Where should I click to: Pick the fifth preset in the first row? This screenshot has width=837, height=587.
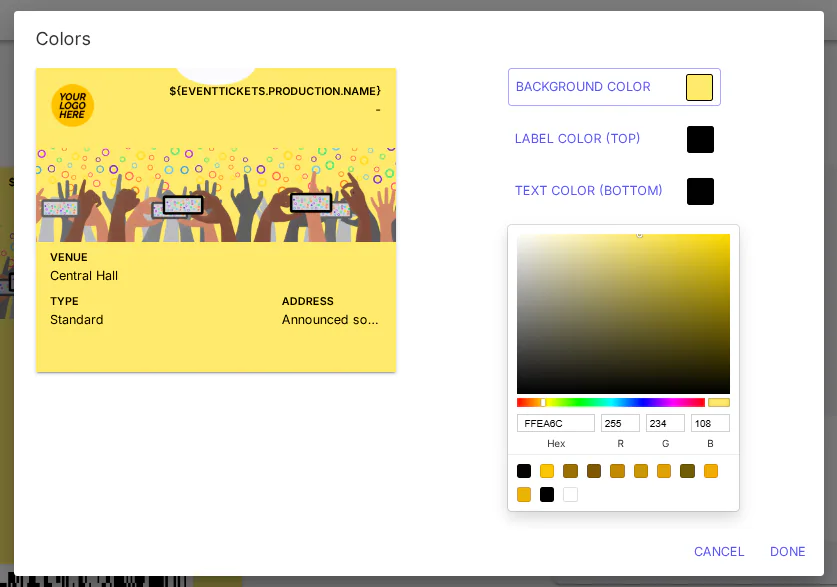pyautogui.click(x=618, y=471)
